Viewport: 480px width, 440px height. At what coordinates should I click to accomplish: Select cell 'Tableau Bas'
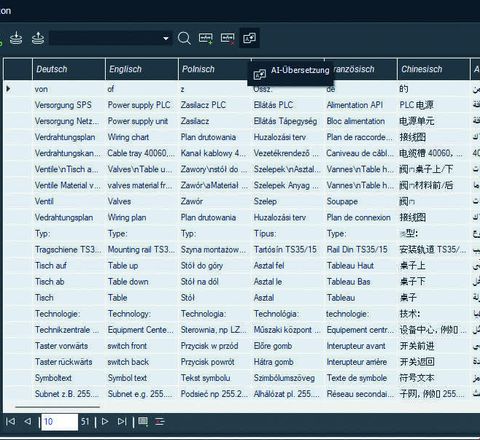tap(361, 282)
